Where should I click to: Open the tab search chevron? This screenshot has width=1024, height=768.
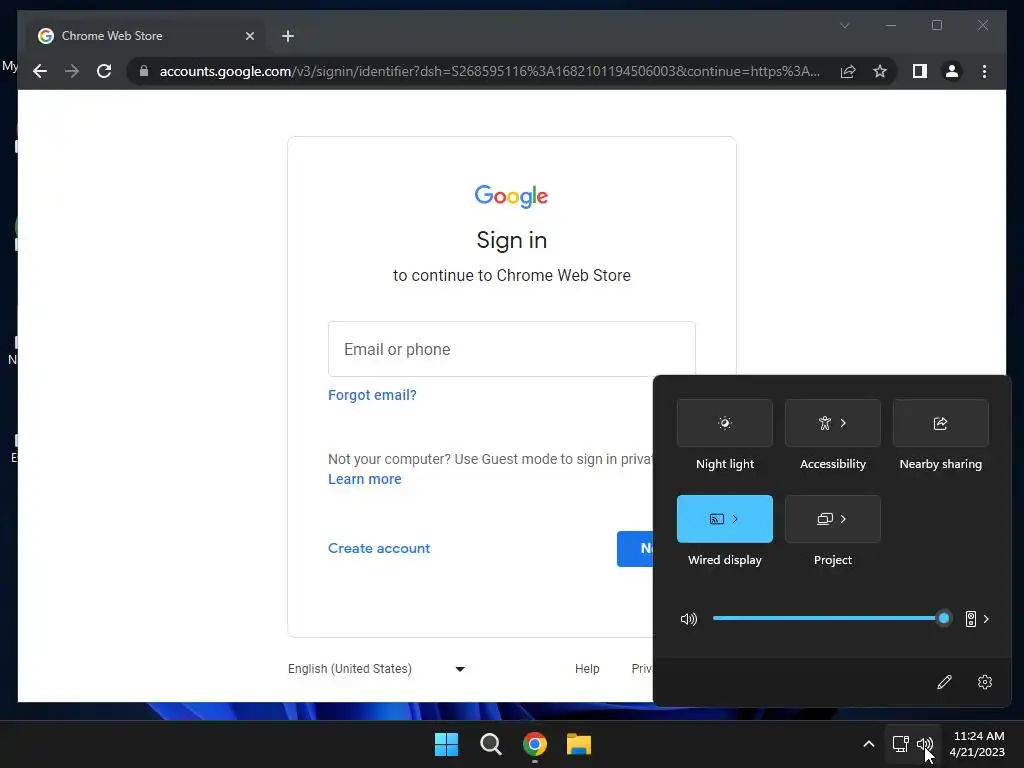click(844, 25)
